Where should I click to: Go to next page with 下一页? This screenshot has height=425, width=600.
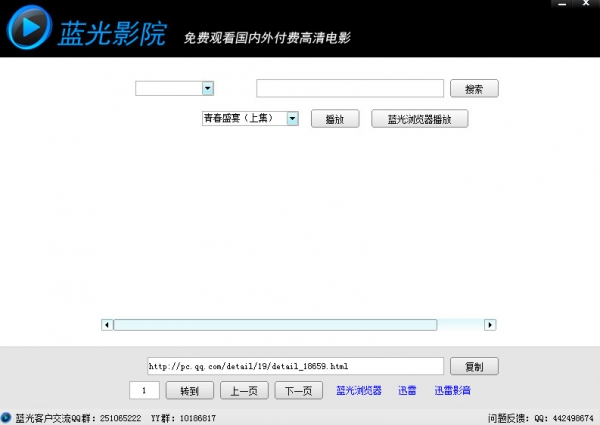point(298,390)
